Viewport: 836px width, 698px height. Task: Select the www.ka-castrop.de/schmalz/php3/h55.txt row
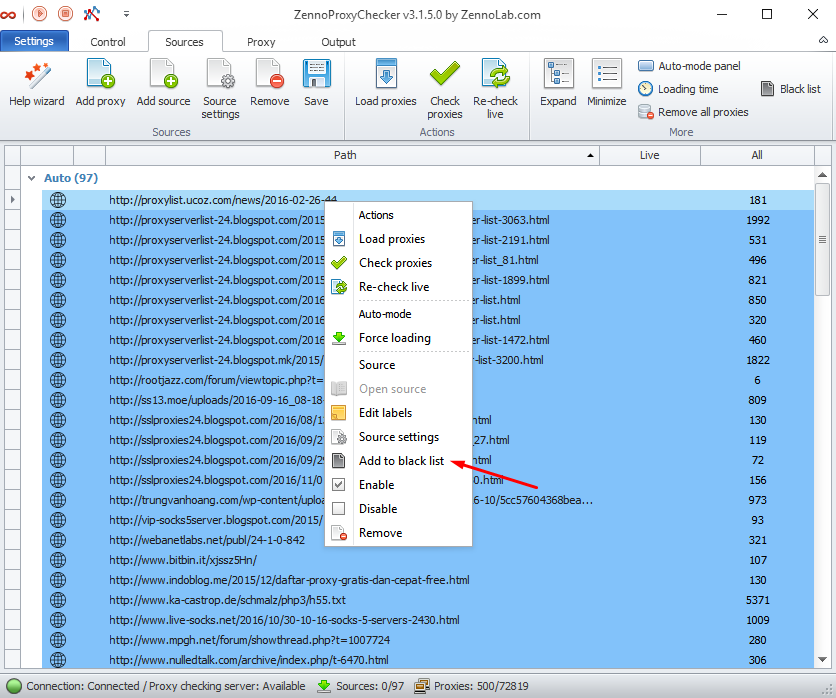(428, 600)
